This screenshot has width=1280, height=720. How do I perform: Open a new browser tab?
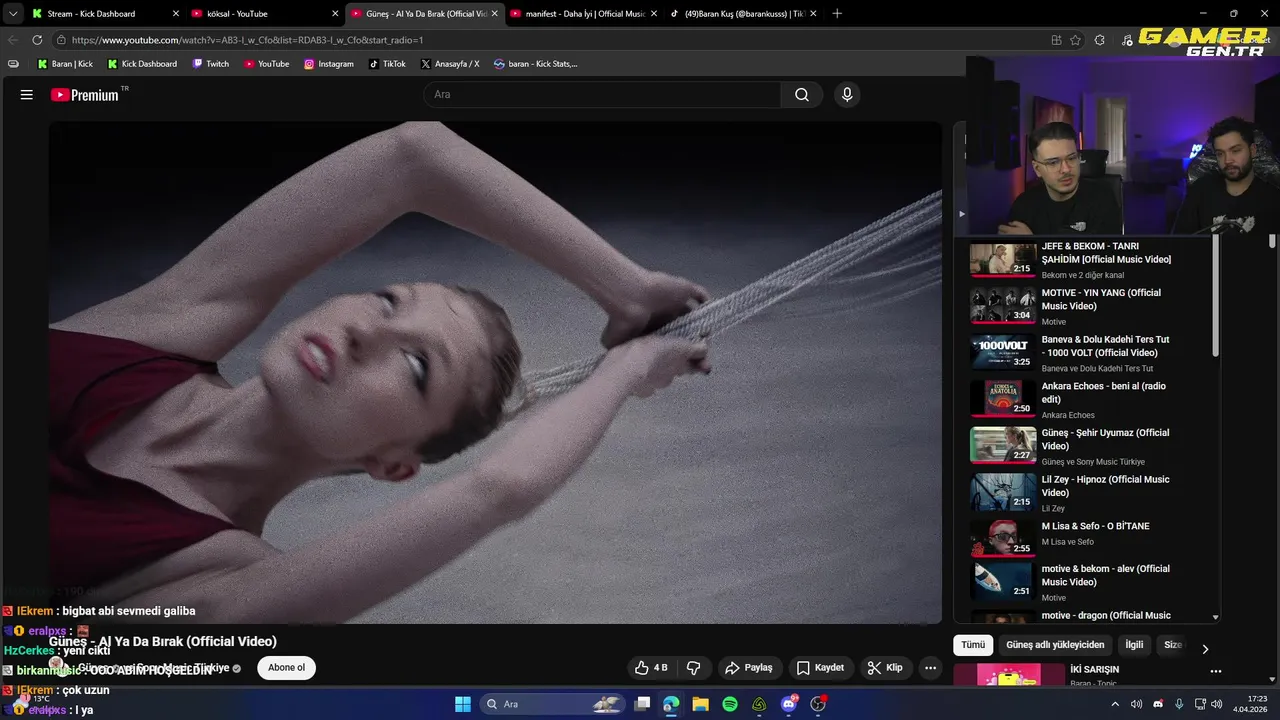click(x=837, y=14)
